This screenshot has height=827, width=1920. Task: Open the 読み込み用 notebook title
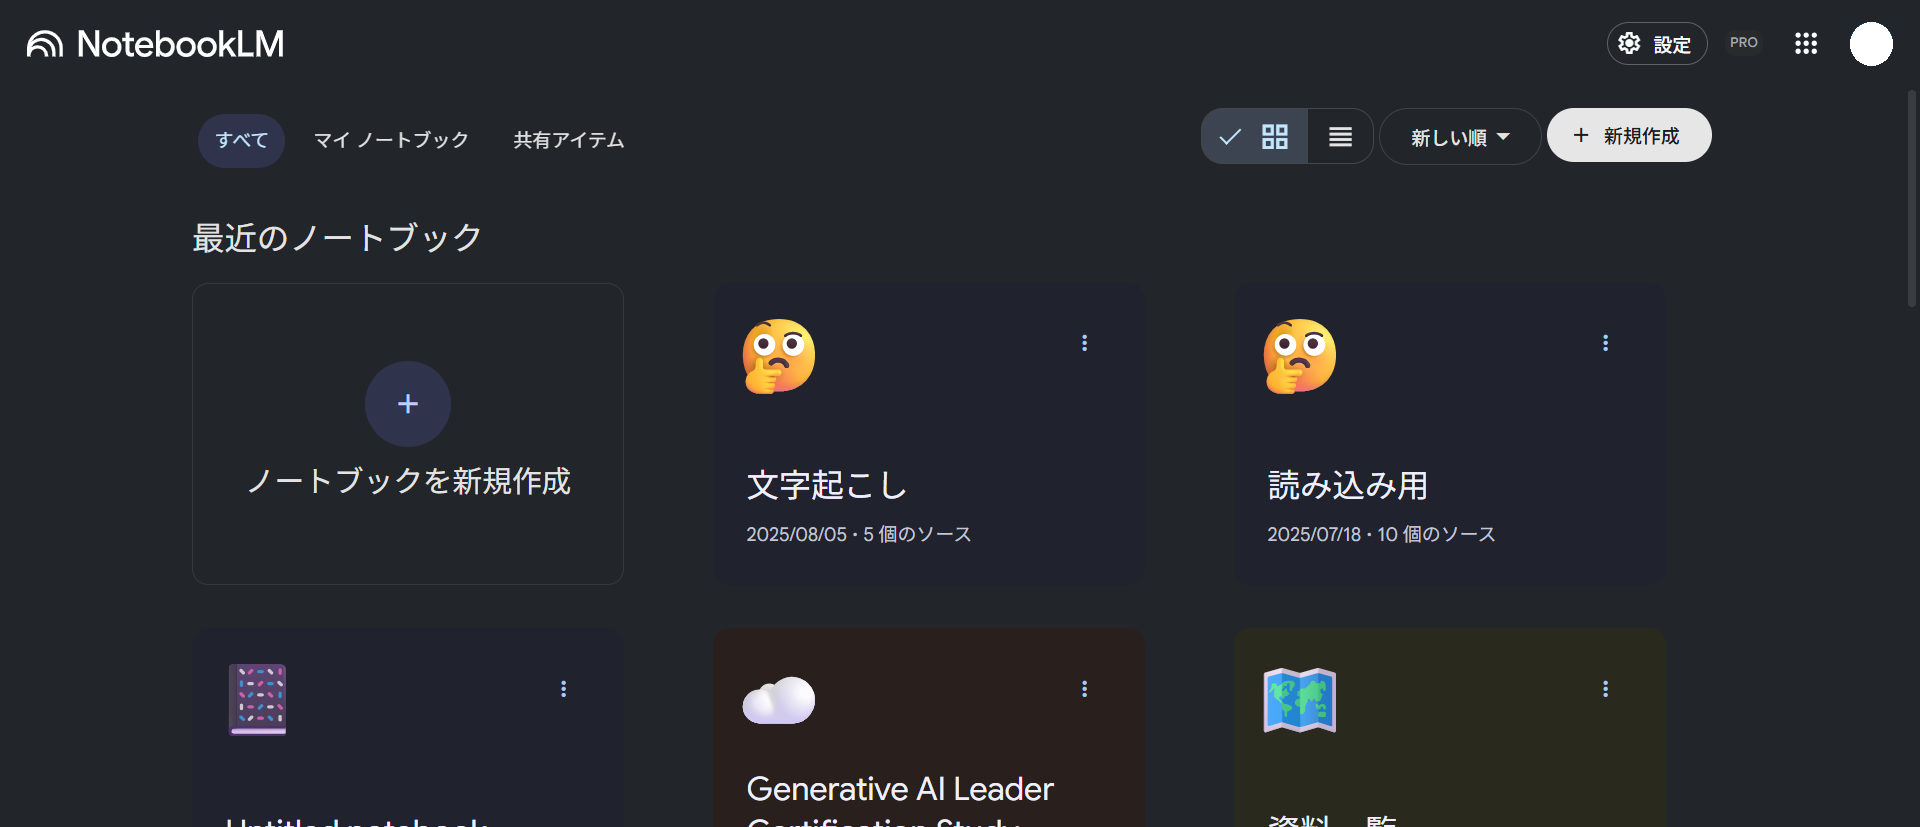1347,485
